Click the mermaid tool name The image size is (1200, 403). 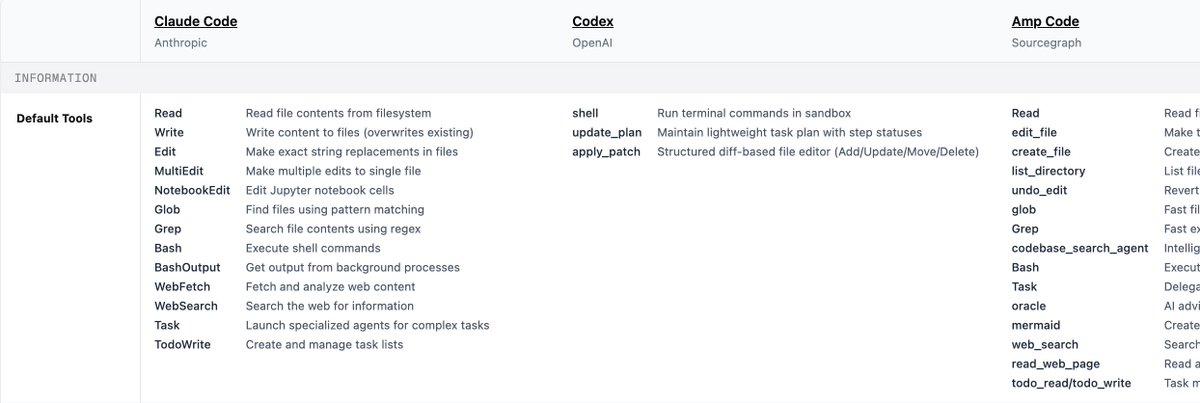tap(1036, 325)
